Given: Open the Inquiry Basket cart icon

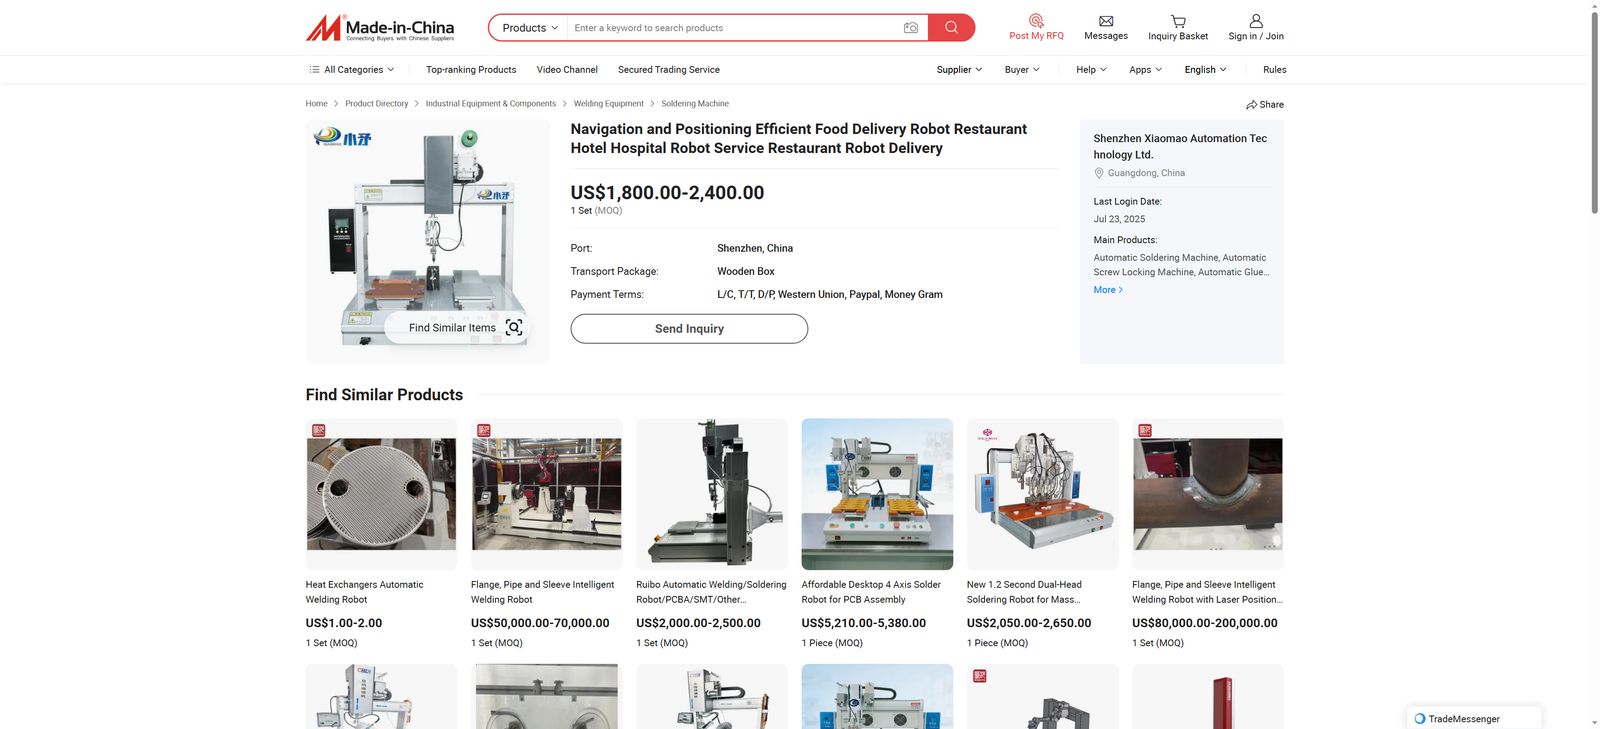Looking at the screenshot, I should (x=1178, y=21).
